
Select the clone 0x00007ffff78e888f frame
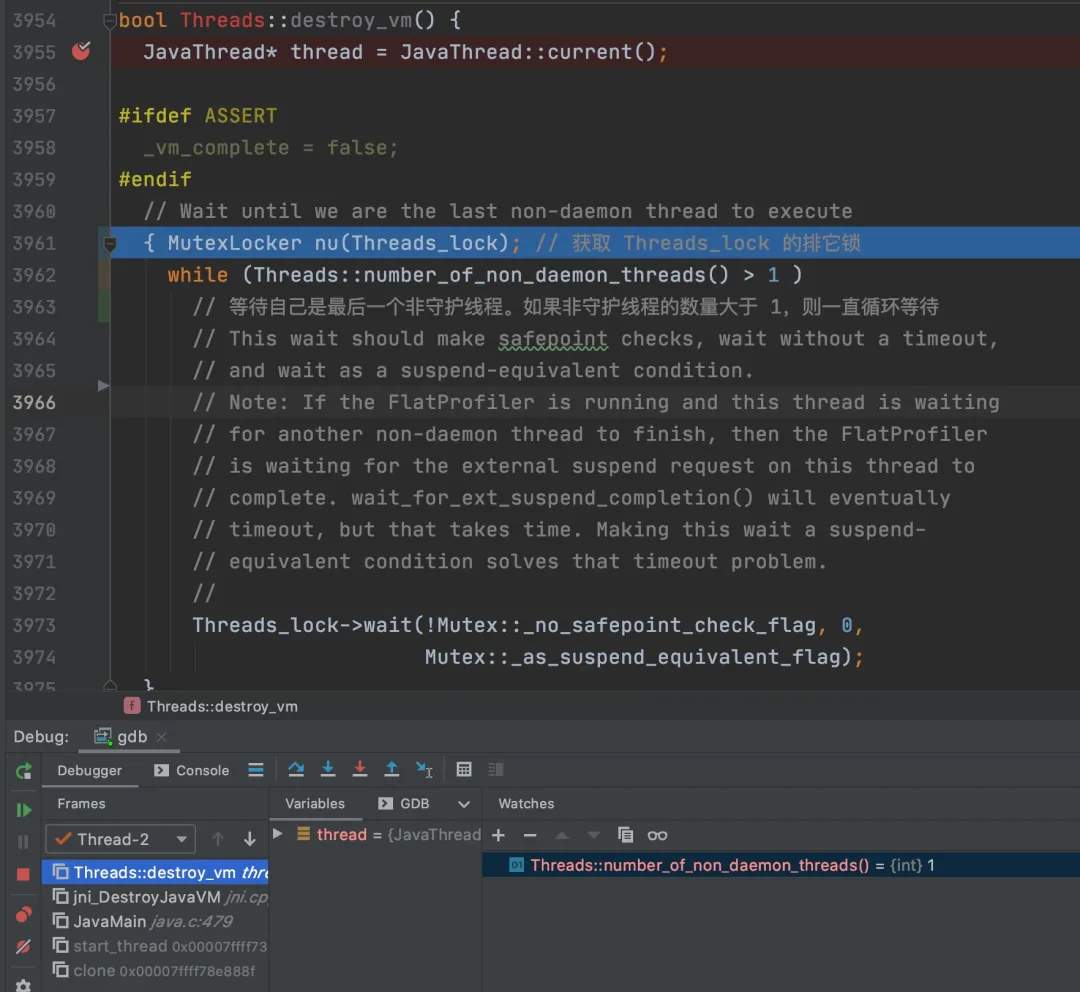tap(156, 971)
